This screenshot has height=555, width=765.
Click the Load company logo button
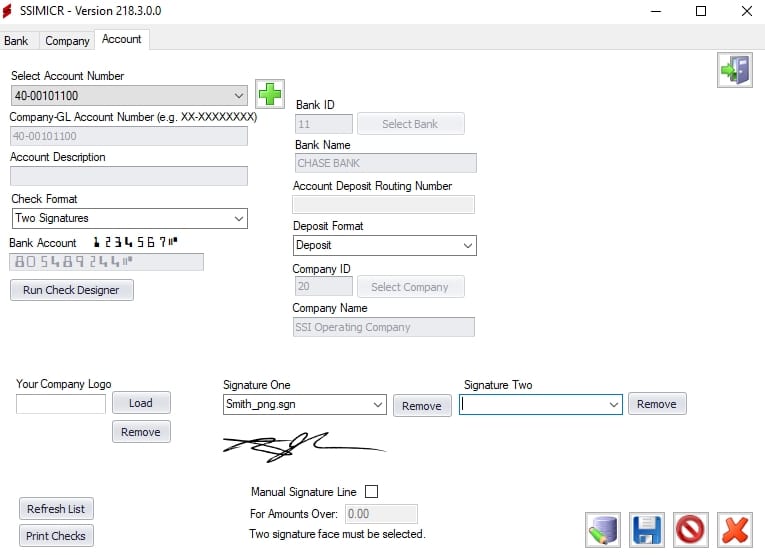[x=141, y=403]
